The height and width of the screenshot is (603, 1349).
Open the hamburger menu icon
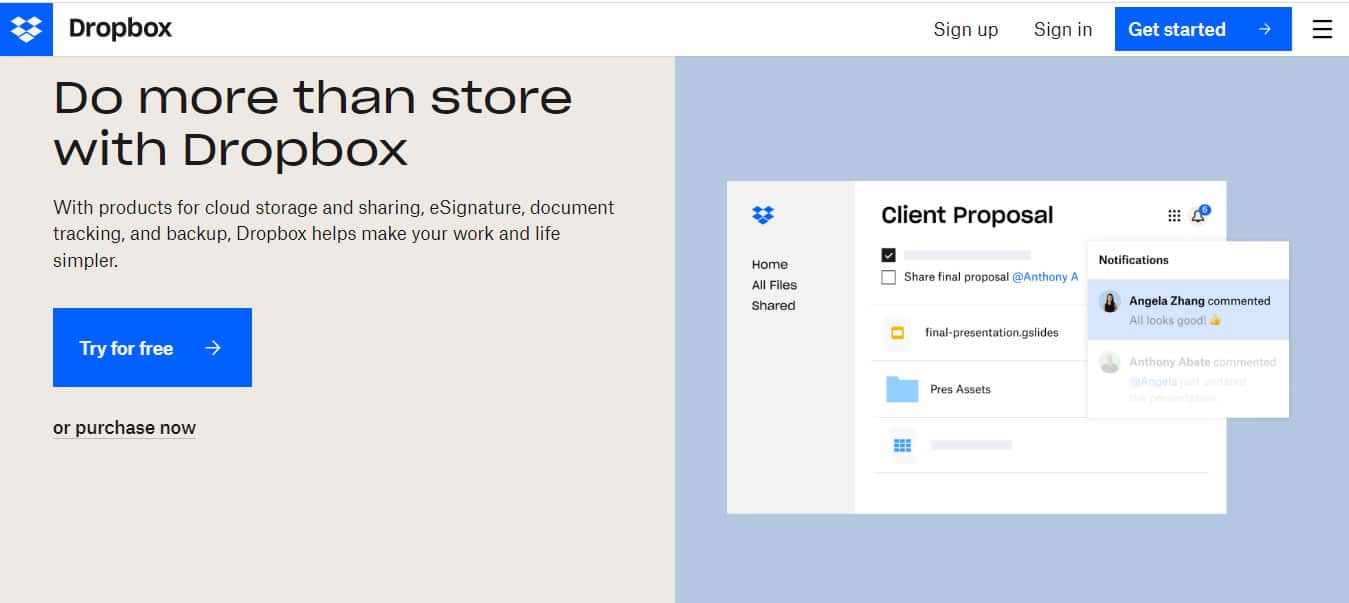point(1322,29)
